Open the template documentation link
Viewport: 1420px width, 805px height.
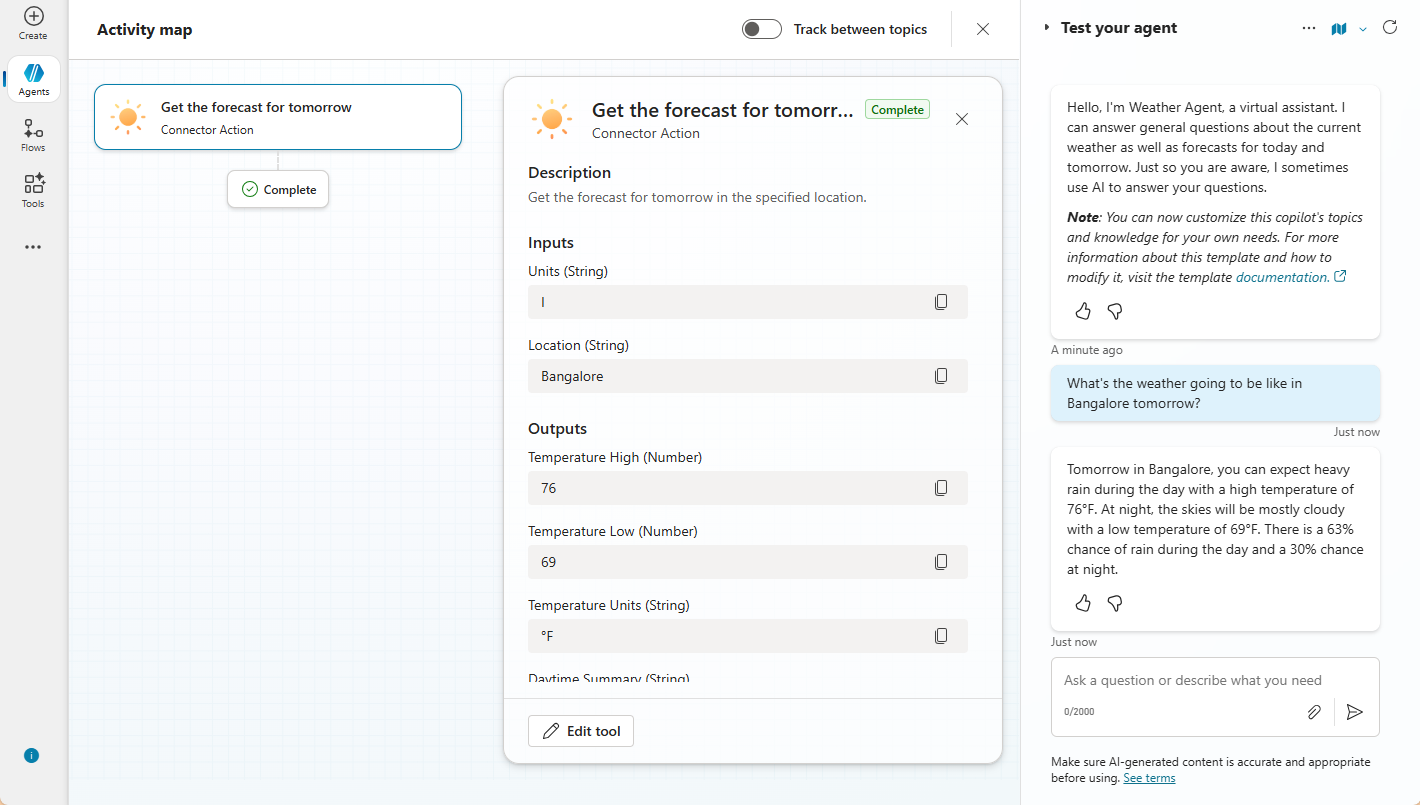point(1283,277)
